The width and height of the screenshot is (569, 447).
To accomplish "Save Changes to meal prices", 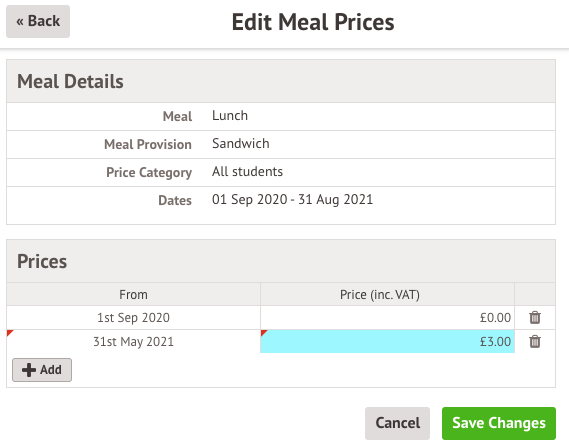I will coord(499,423).
